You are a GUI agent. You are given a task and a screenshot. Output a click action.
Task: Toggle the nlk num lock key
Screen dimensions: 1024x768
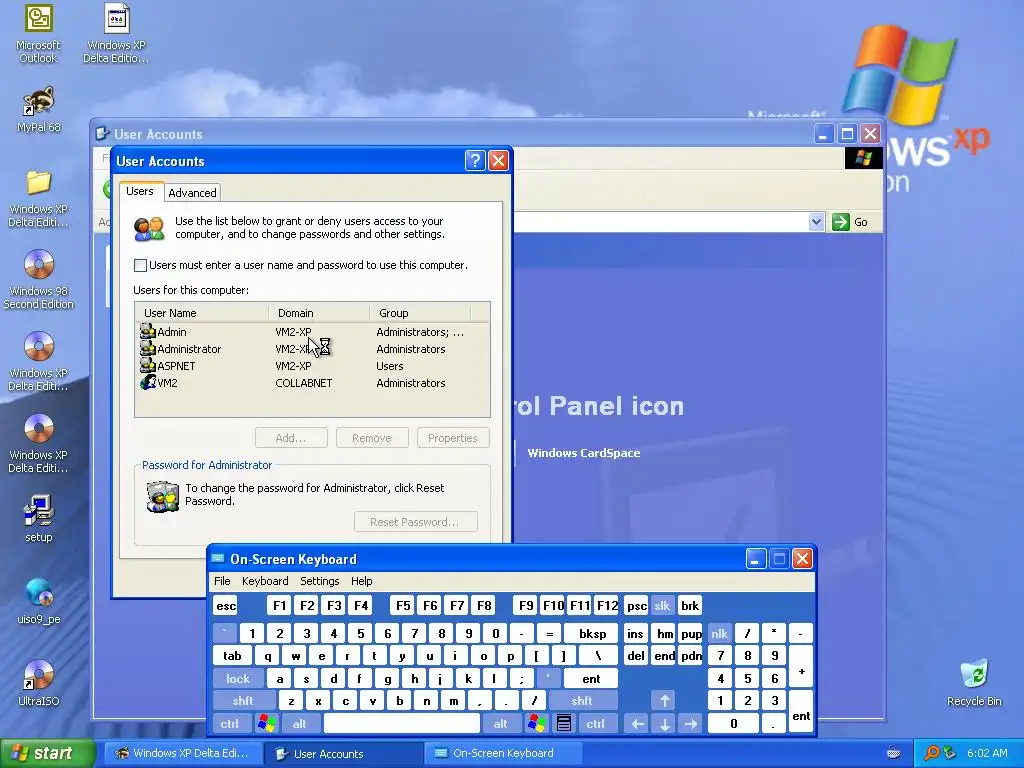(x=719, y=633)
